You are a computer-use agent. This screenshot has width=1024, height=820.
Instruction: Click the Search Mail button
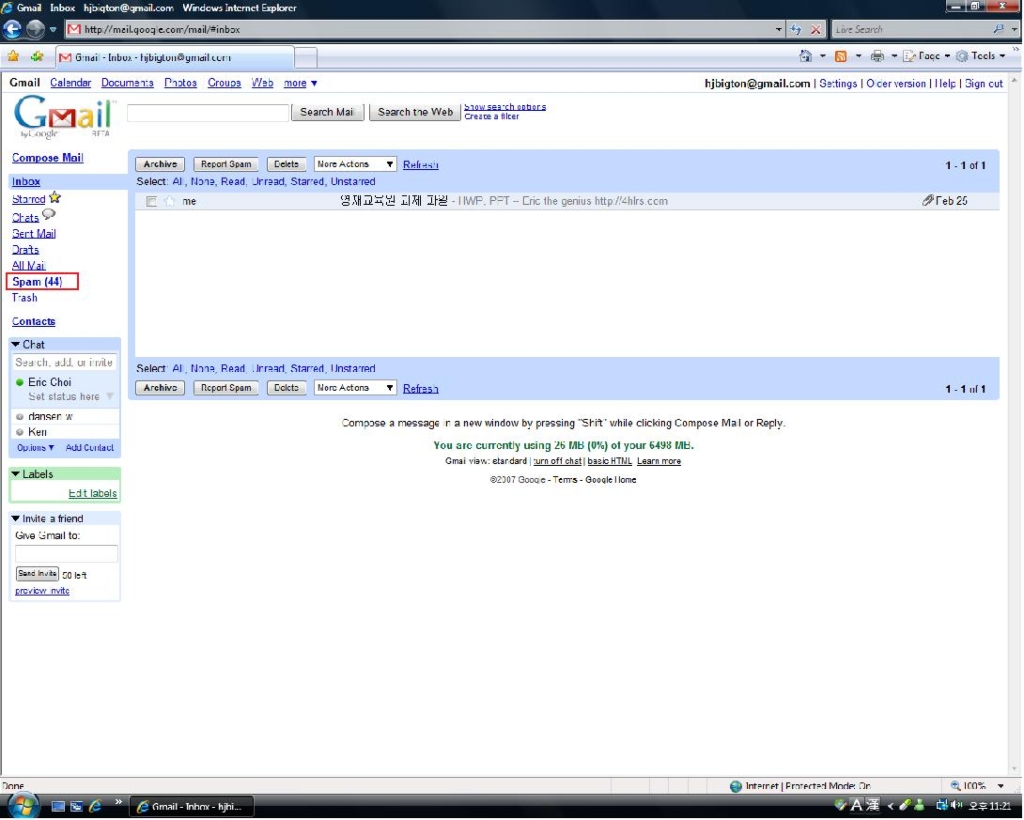click(327, 112)
